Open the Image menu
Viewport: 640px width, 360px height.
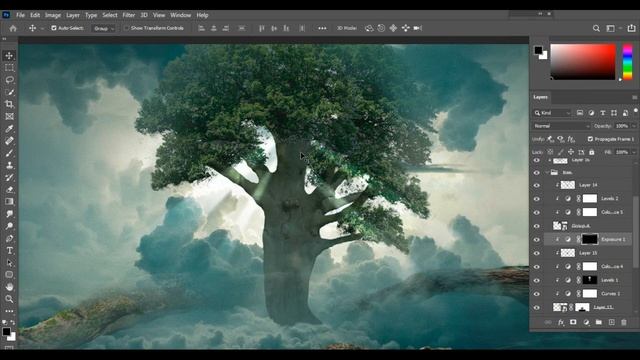53,15
